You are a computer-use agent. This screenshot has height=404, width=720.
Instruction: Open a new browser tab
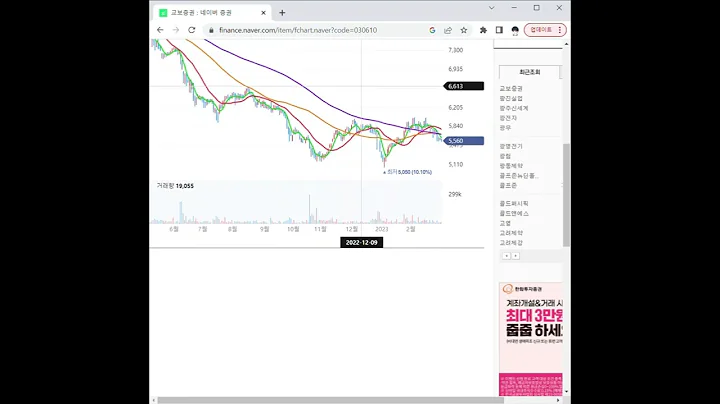point(282,13)
